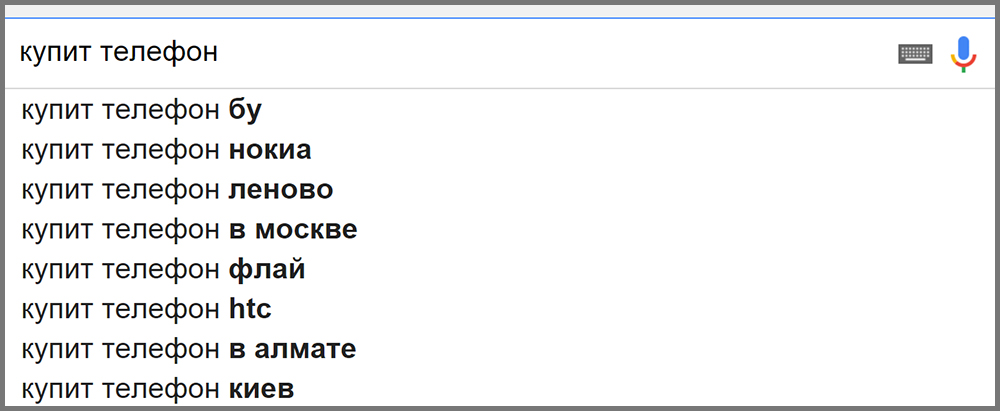Click the bold 'htc' suggestion ending
The height and width of the screenshot is (411, 1000).
click(x=250, y=310)
